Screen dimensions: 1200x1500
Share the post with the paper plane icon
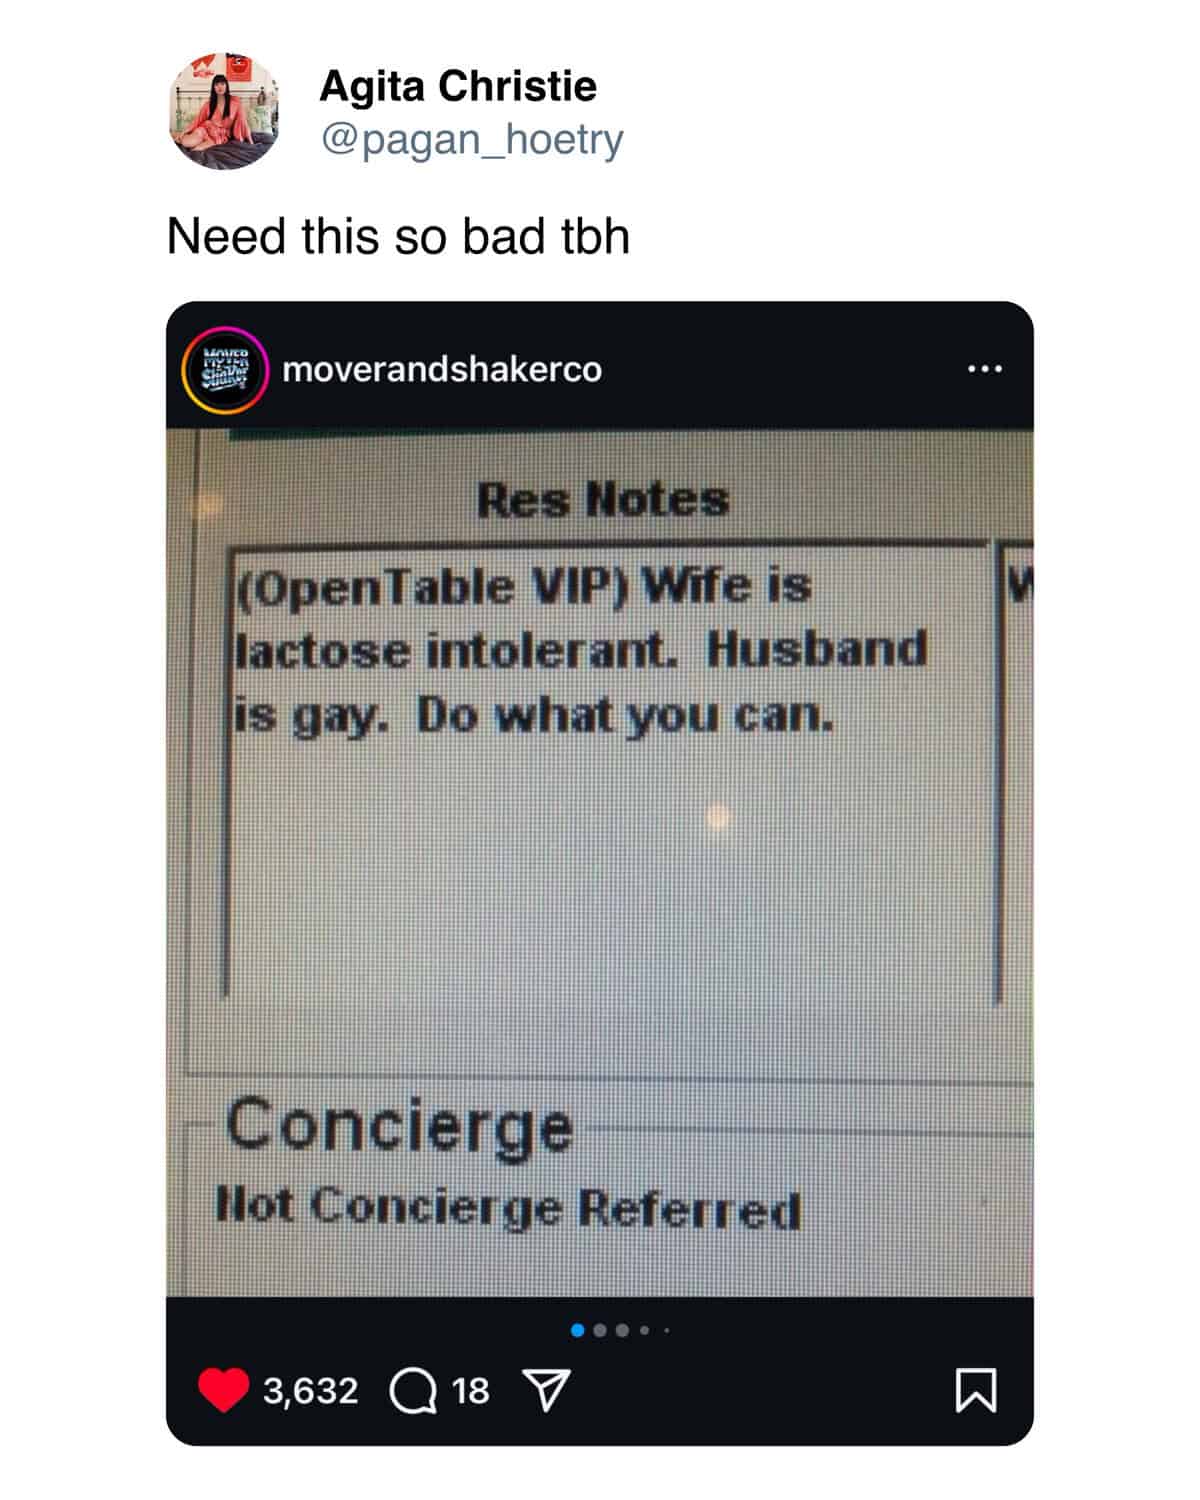pos(547,1391)
